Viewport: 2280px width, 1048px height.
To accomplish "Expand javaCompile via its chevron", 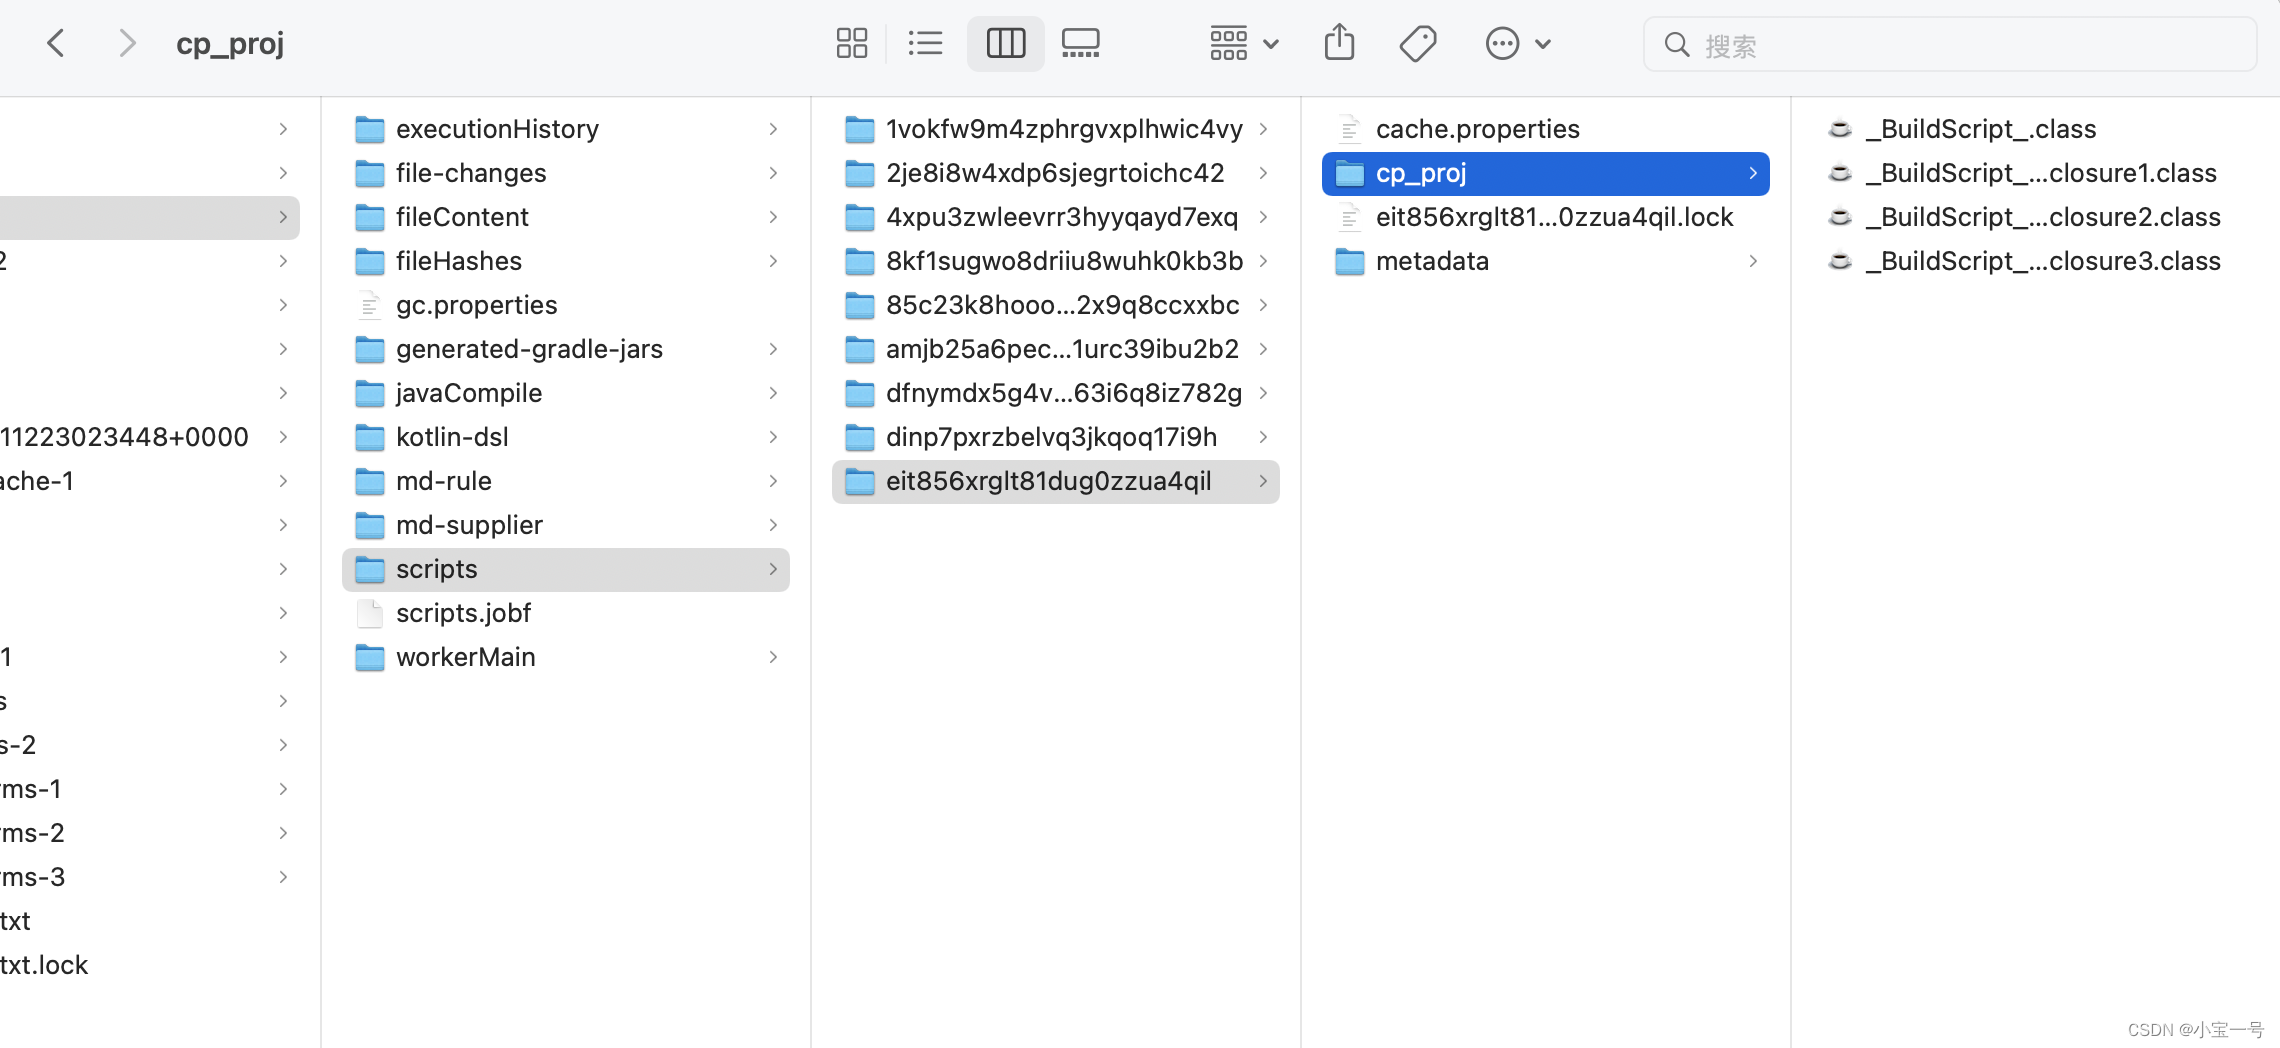I will click(773, 393).
